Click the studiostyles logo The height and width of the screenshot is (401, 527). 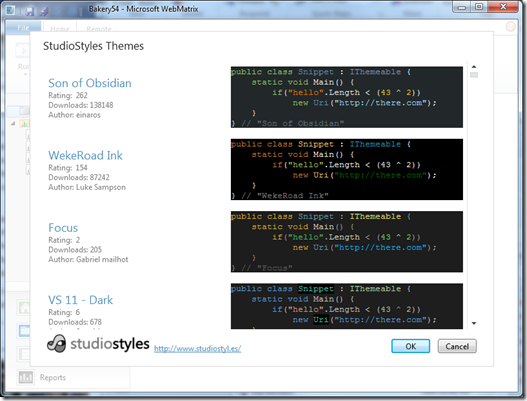[x=98, y=344]
